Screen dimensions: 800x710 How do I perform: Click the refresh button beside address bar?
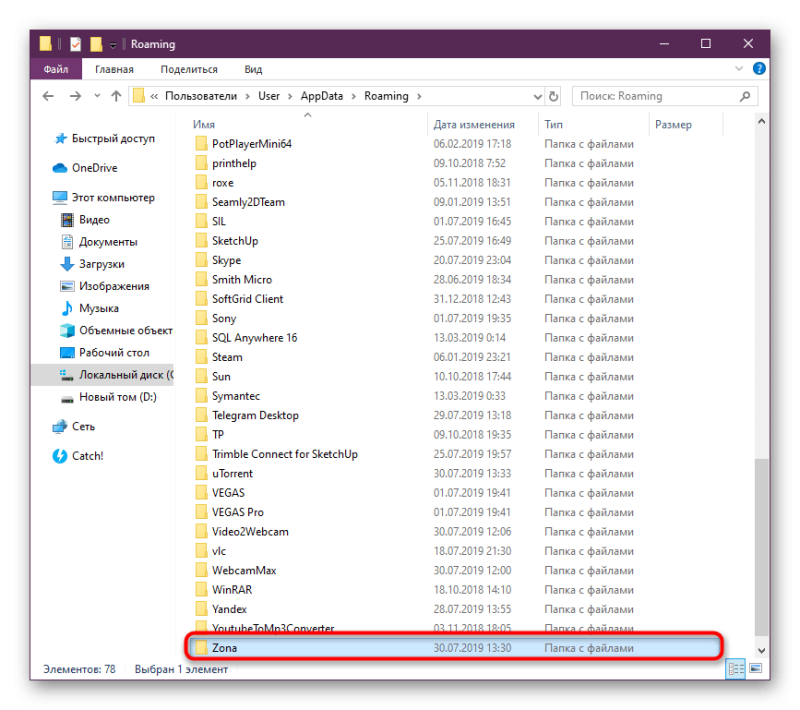pos(553,96)
